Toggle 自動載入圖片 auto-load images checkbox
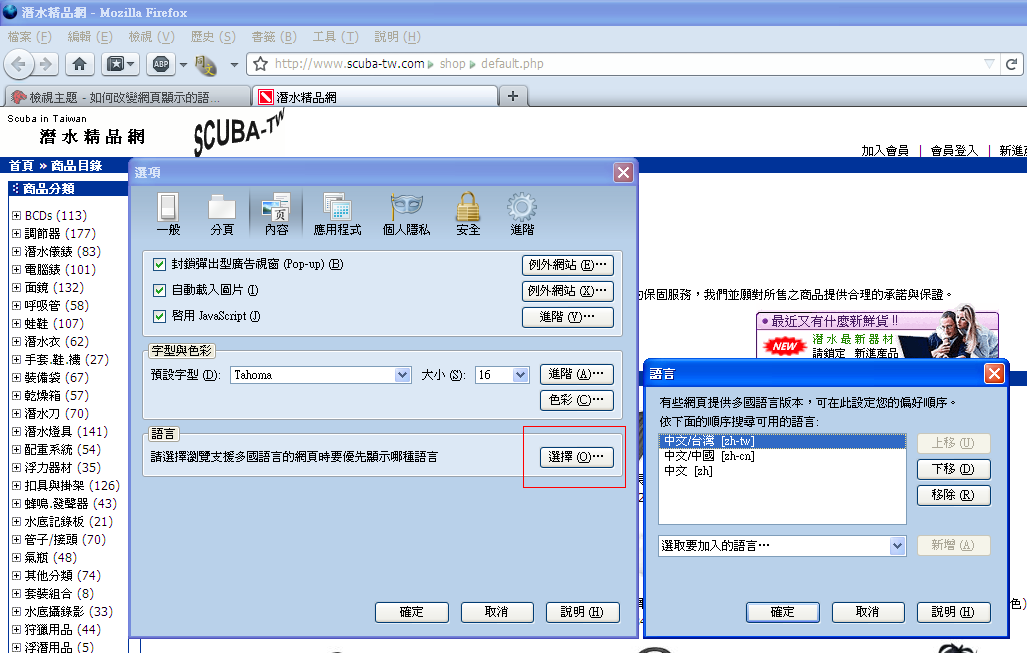 159,290
